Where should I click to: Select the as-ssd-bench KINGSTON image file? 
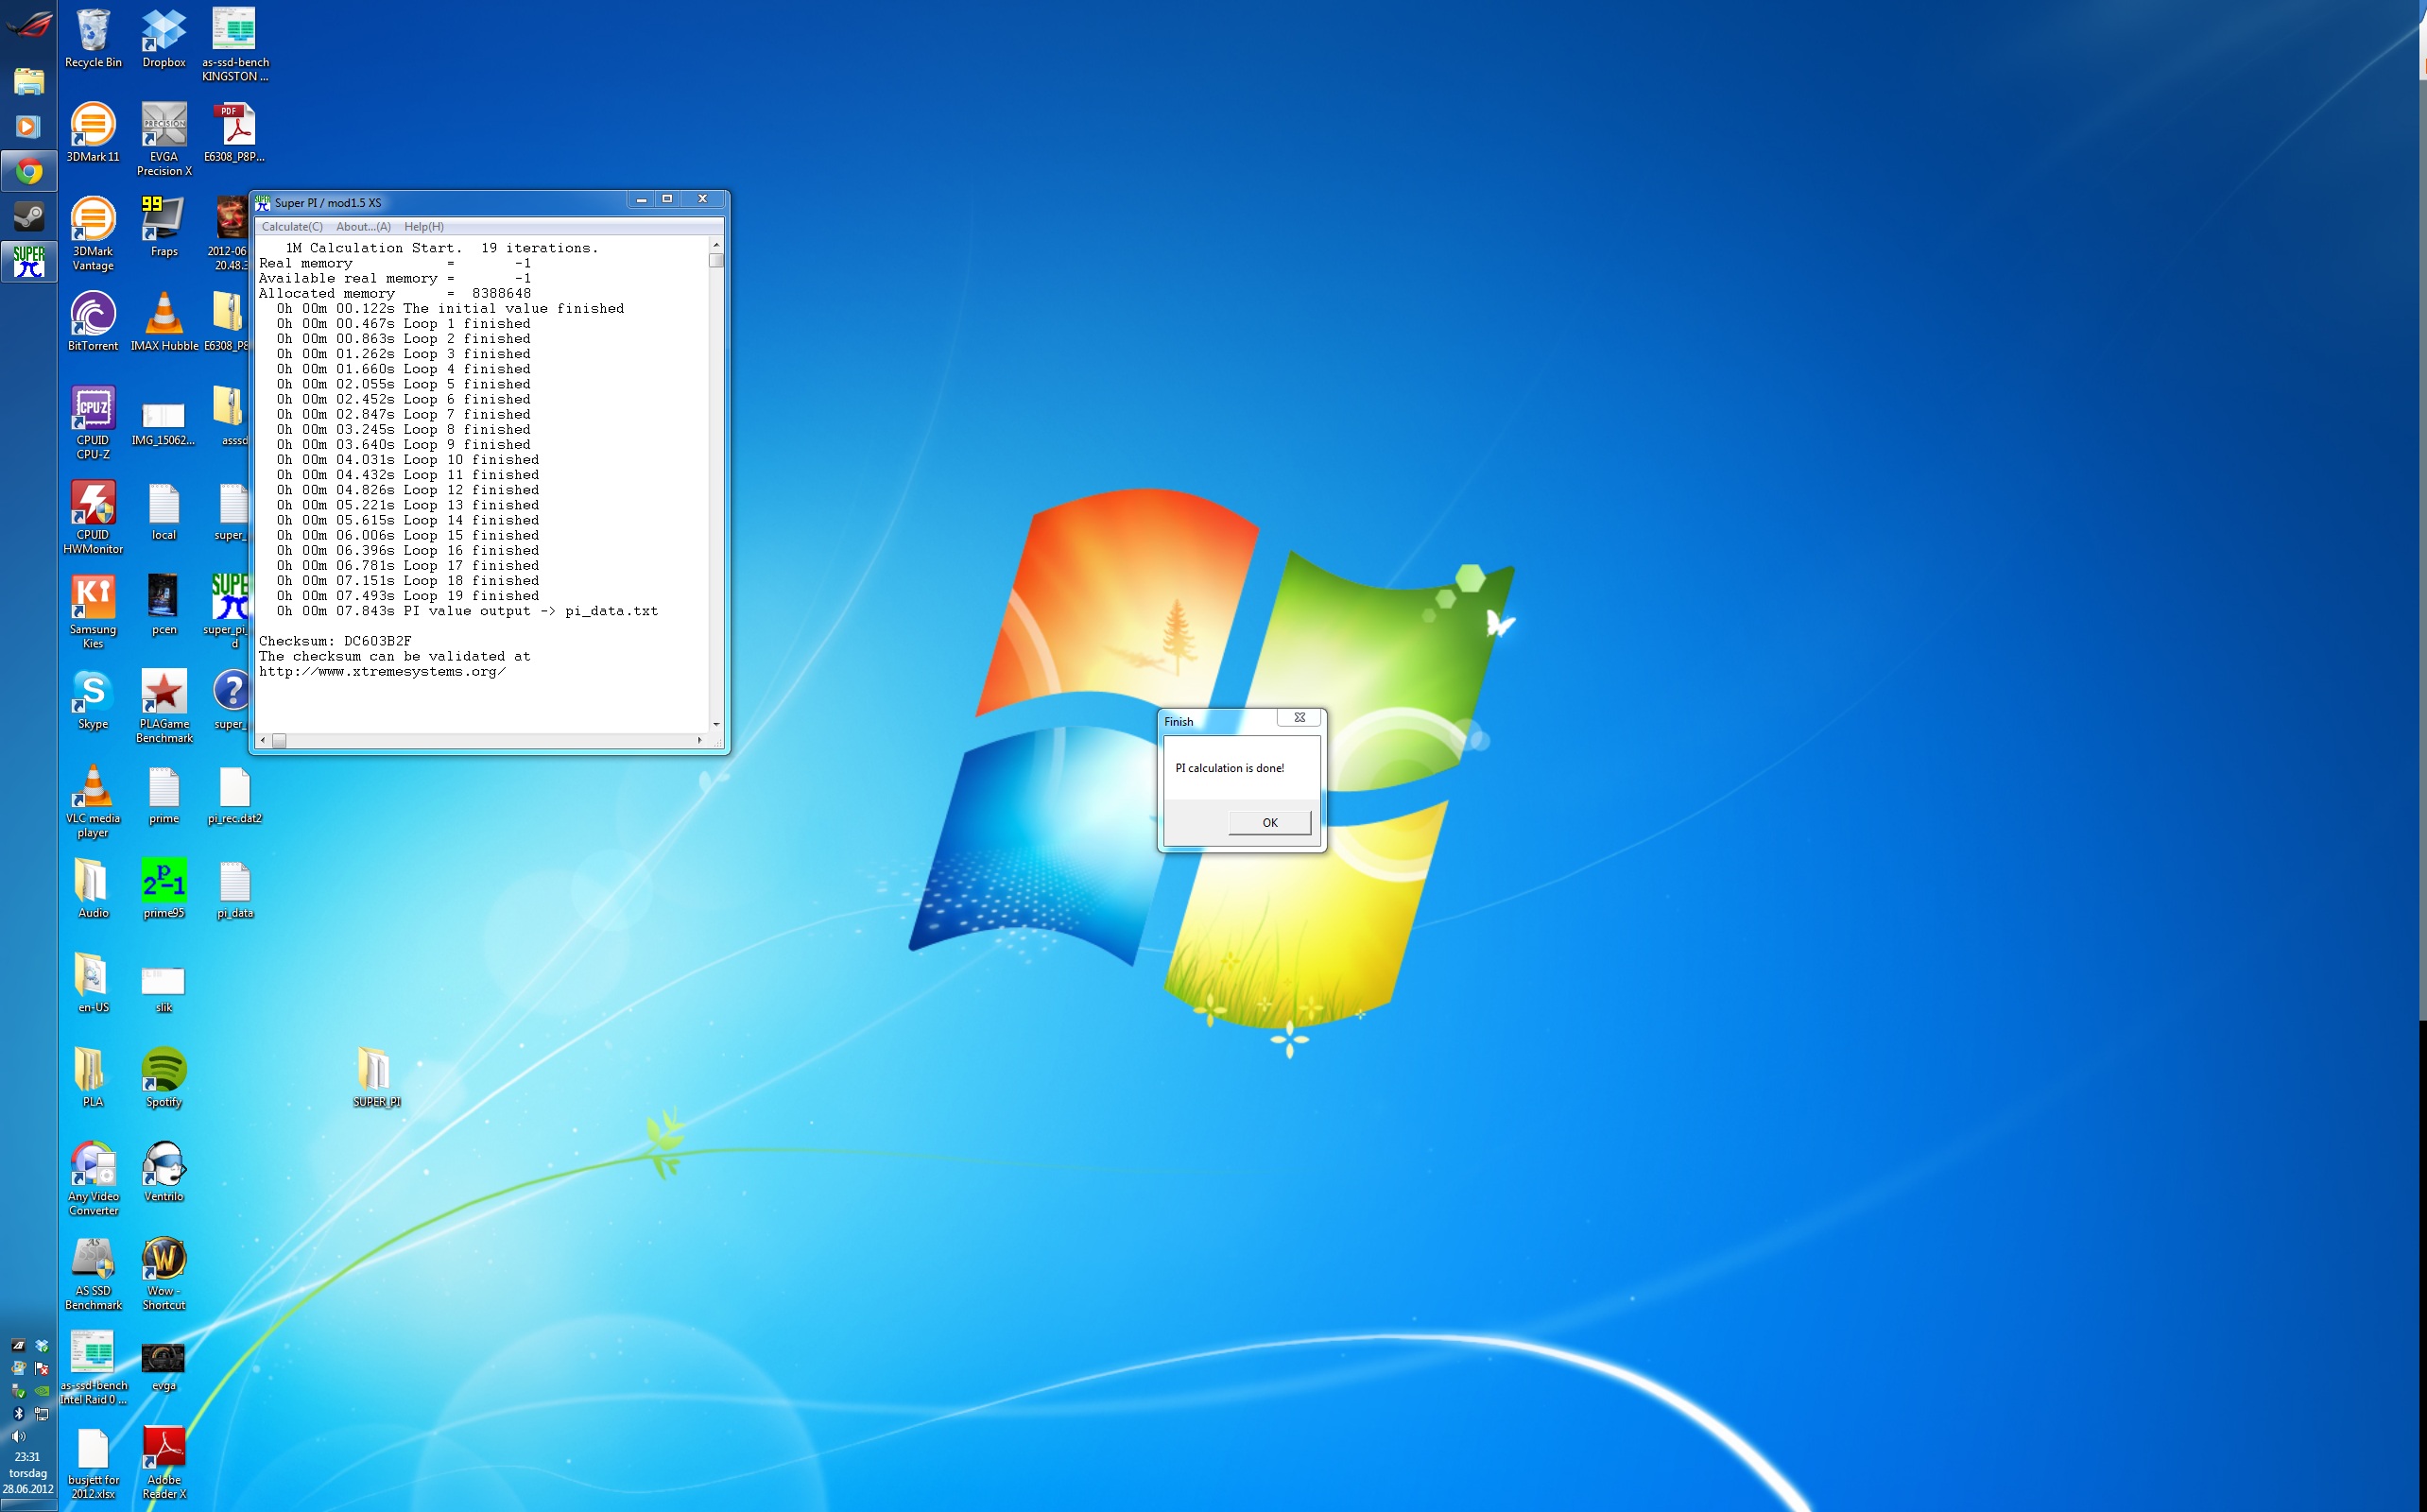click(235, 45)
